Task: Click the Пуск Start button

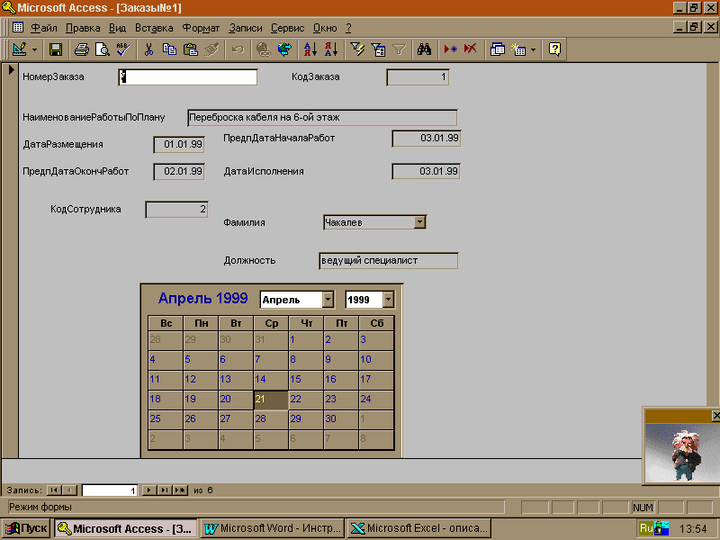Action: 27,528
